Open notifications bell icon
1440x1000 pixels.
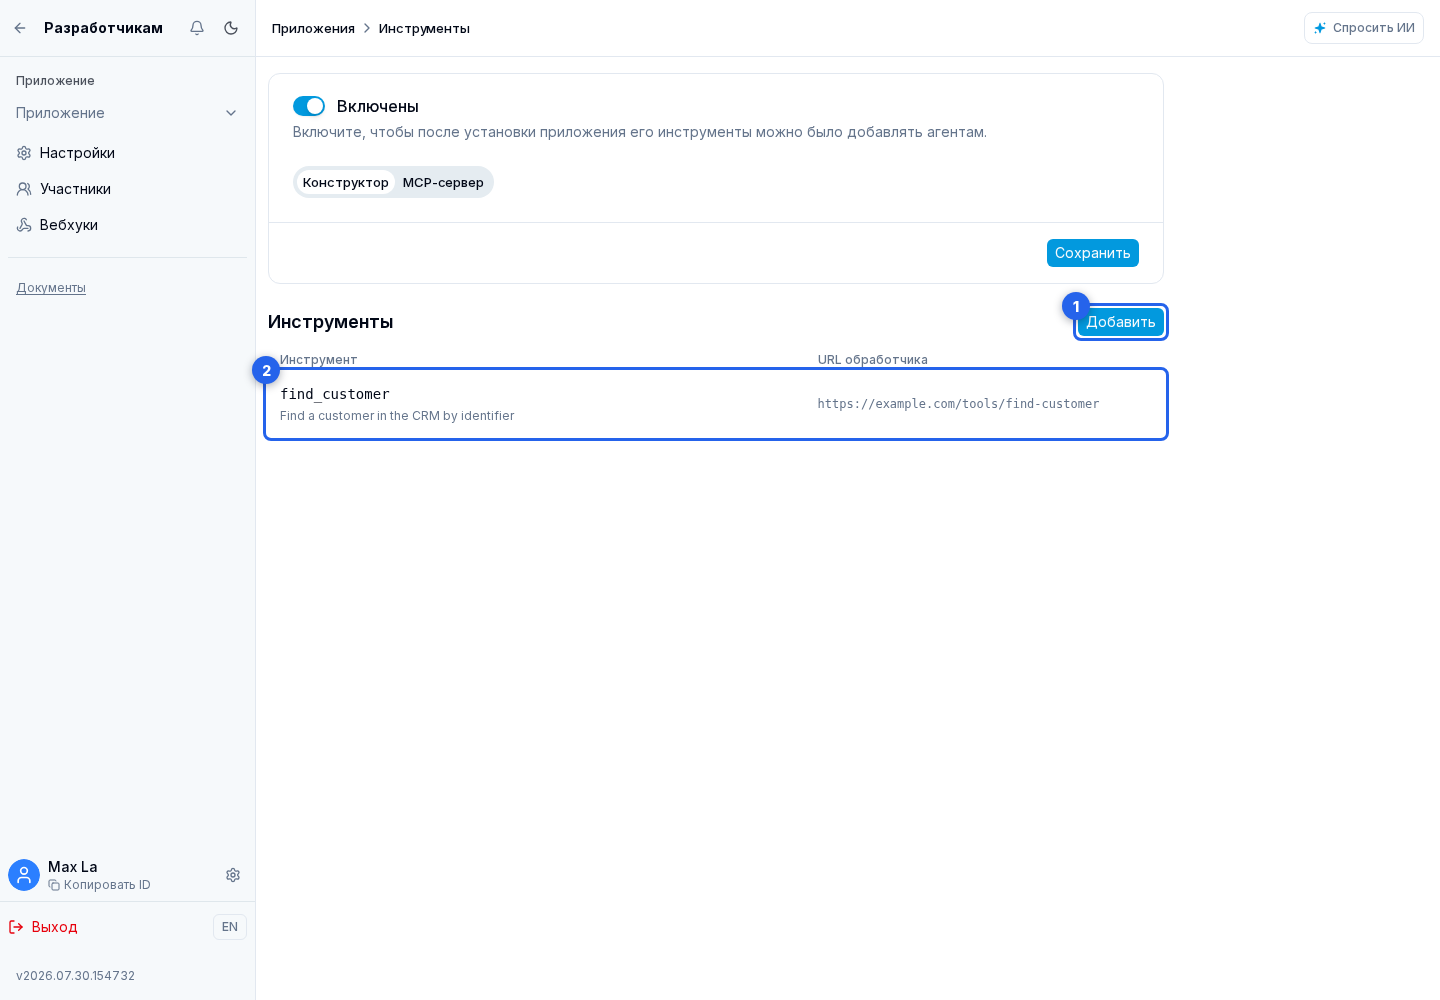[197, 28]
